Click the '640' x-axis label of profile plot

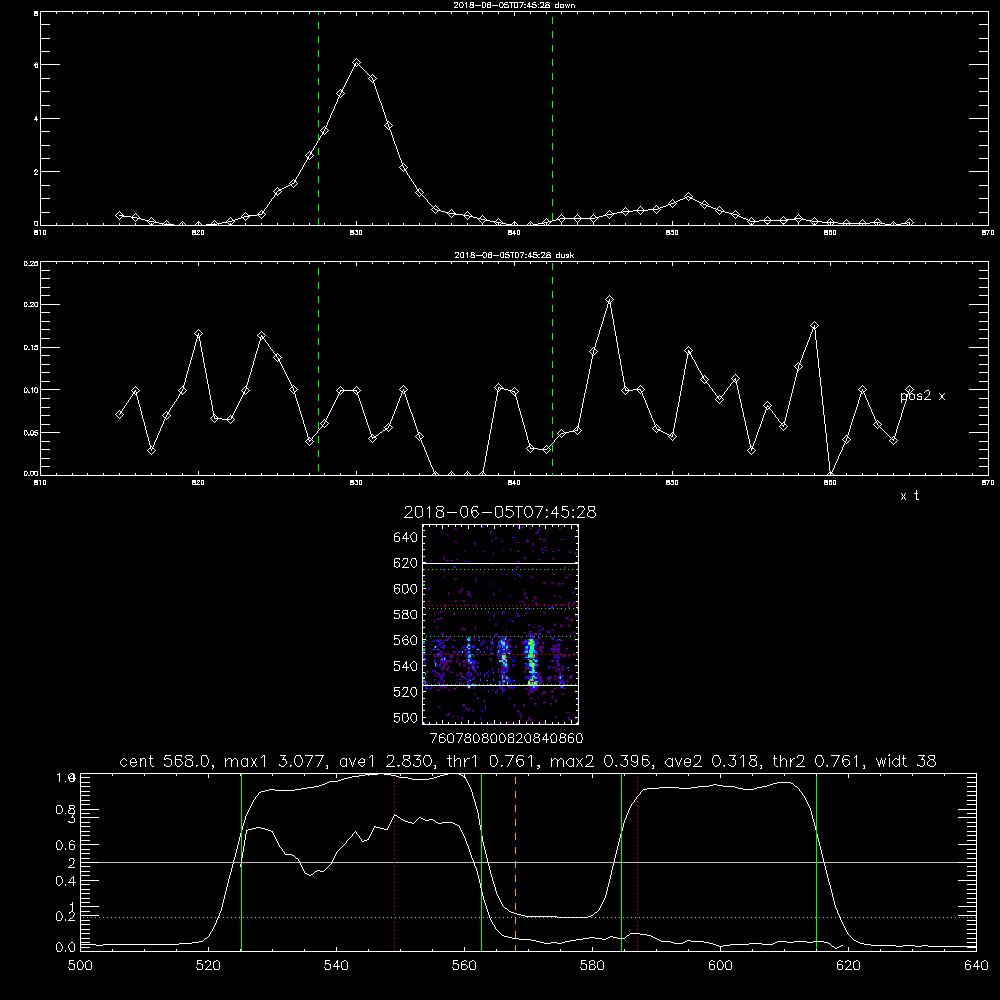click(976, 966)
